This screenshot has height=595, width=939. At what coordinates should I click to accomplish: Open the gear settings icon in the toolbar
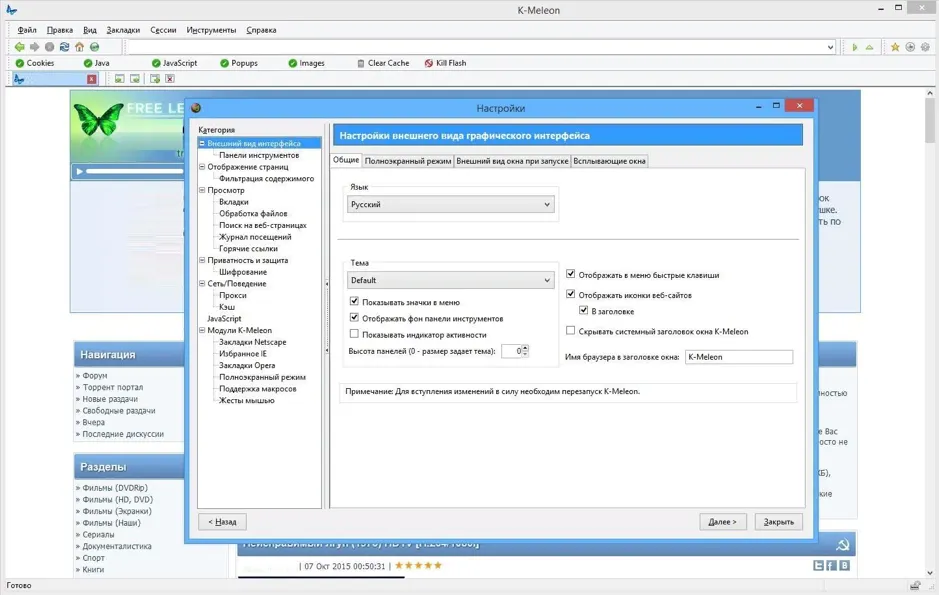click(x=925, y=47)
